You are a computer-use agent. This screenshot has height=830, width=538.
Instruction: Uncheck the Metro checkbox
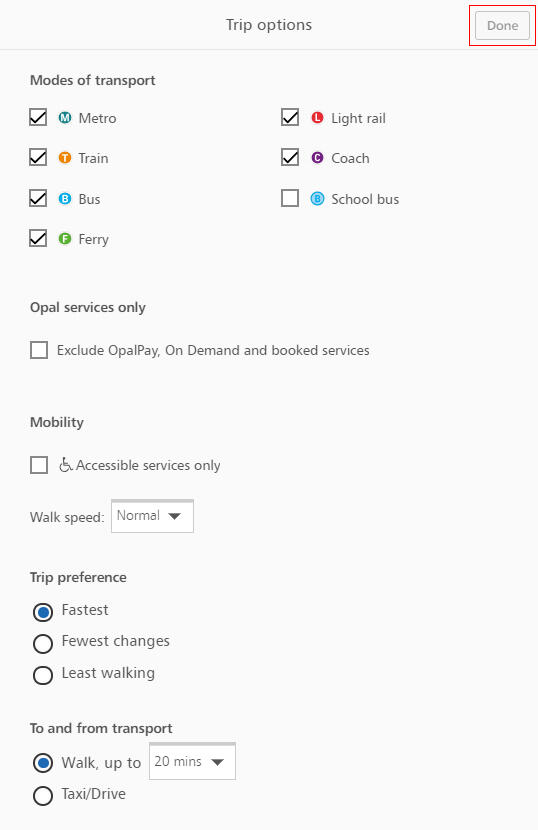pos(38,118)
